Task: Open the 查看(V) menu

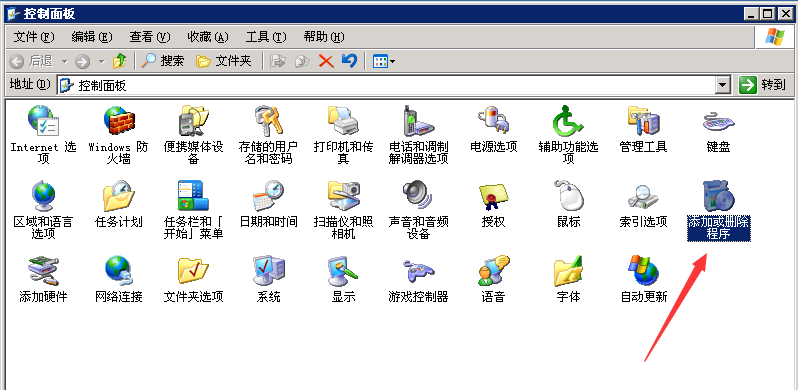Action: [x=150, y=37]
